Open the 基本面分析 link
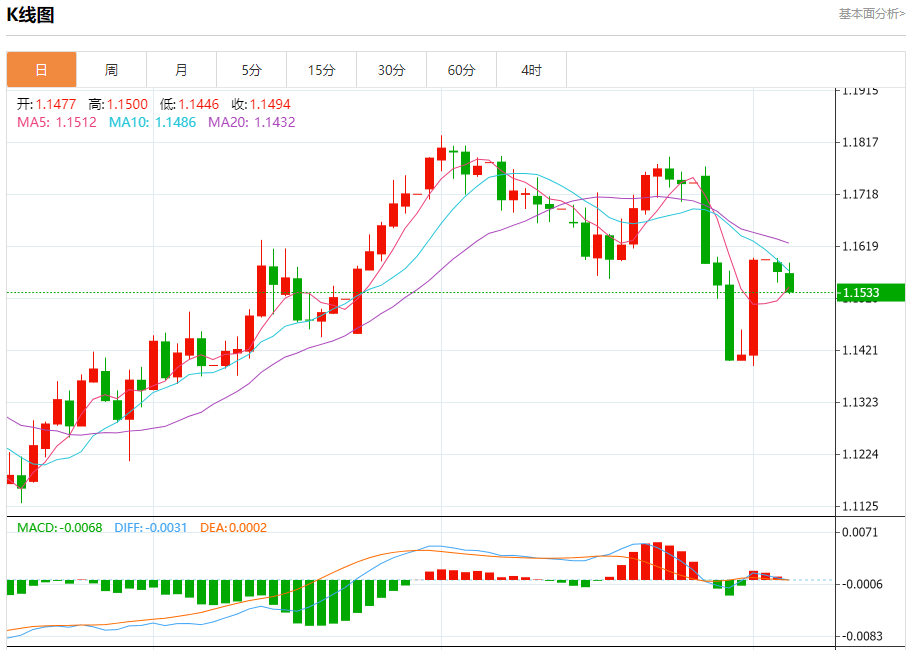This screenshot has height=650, width=910. [871, 13]
